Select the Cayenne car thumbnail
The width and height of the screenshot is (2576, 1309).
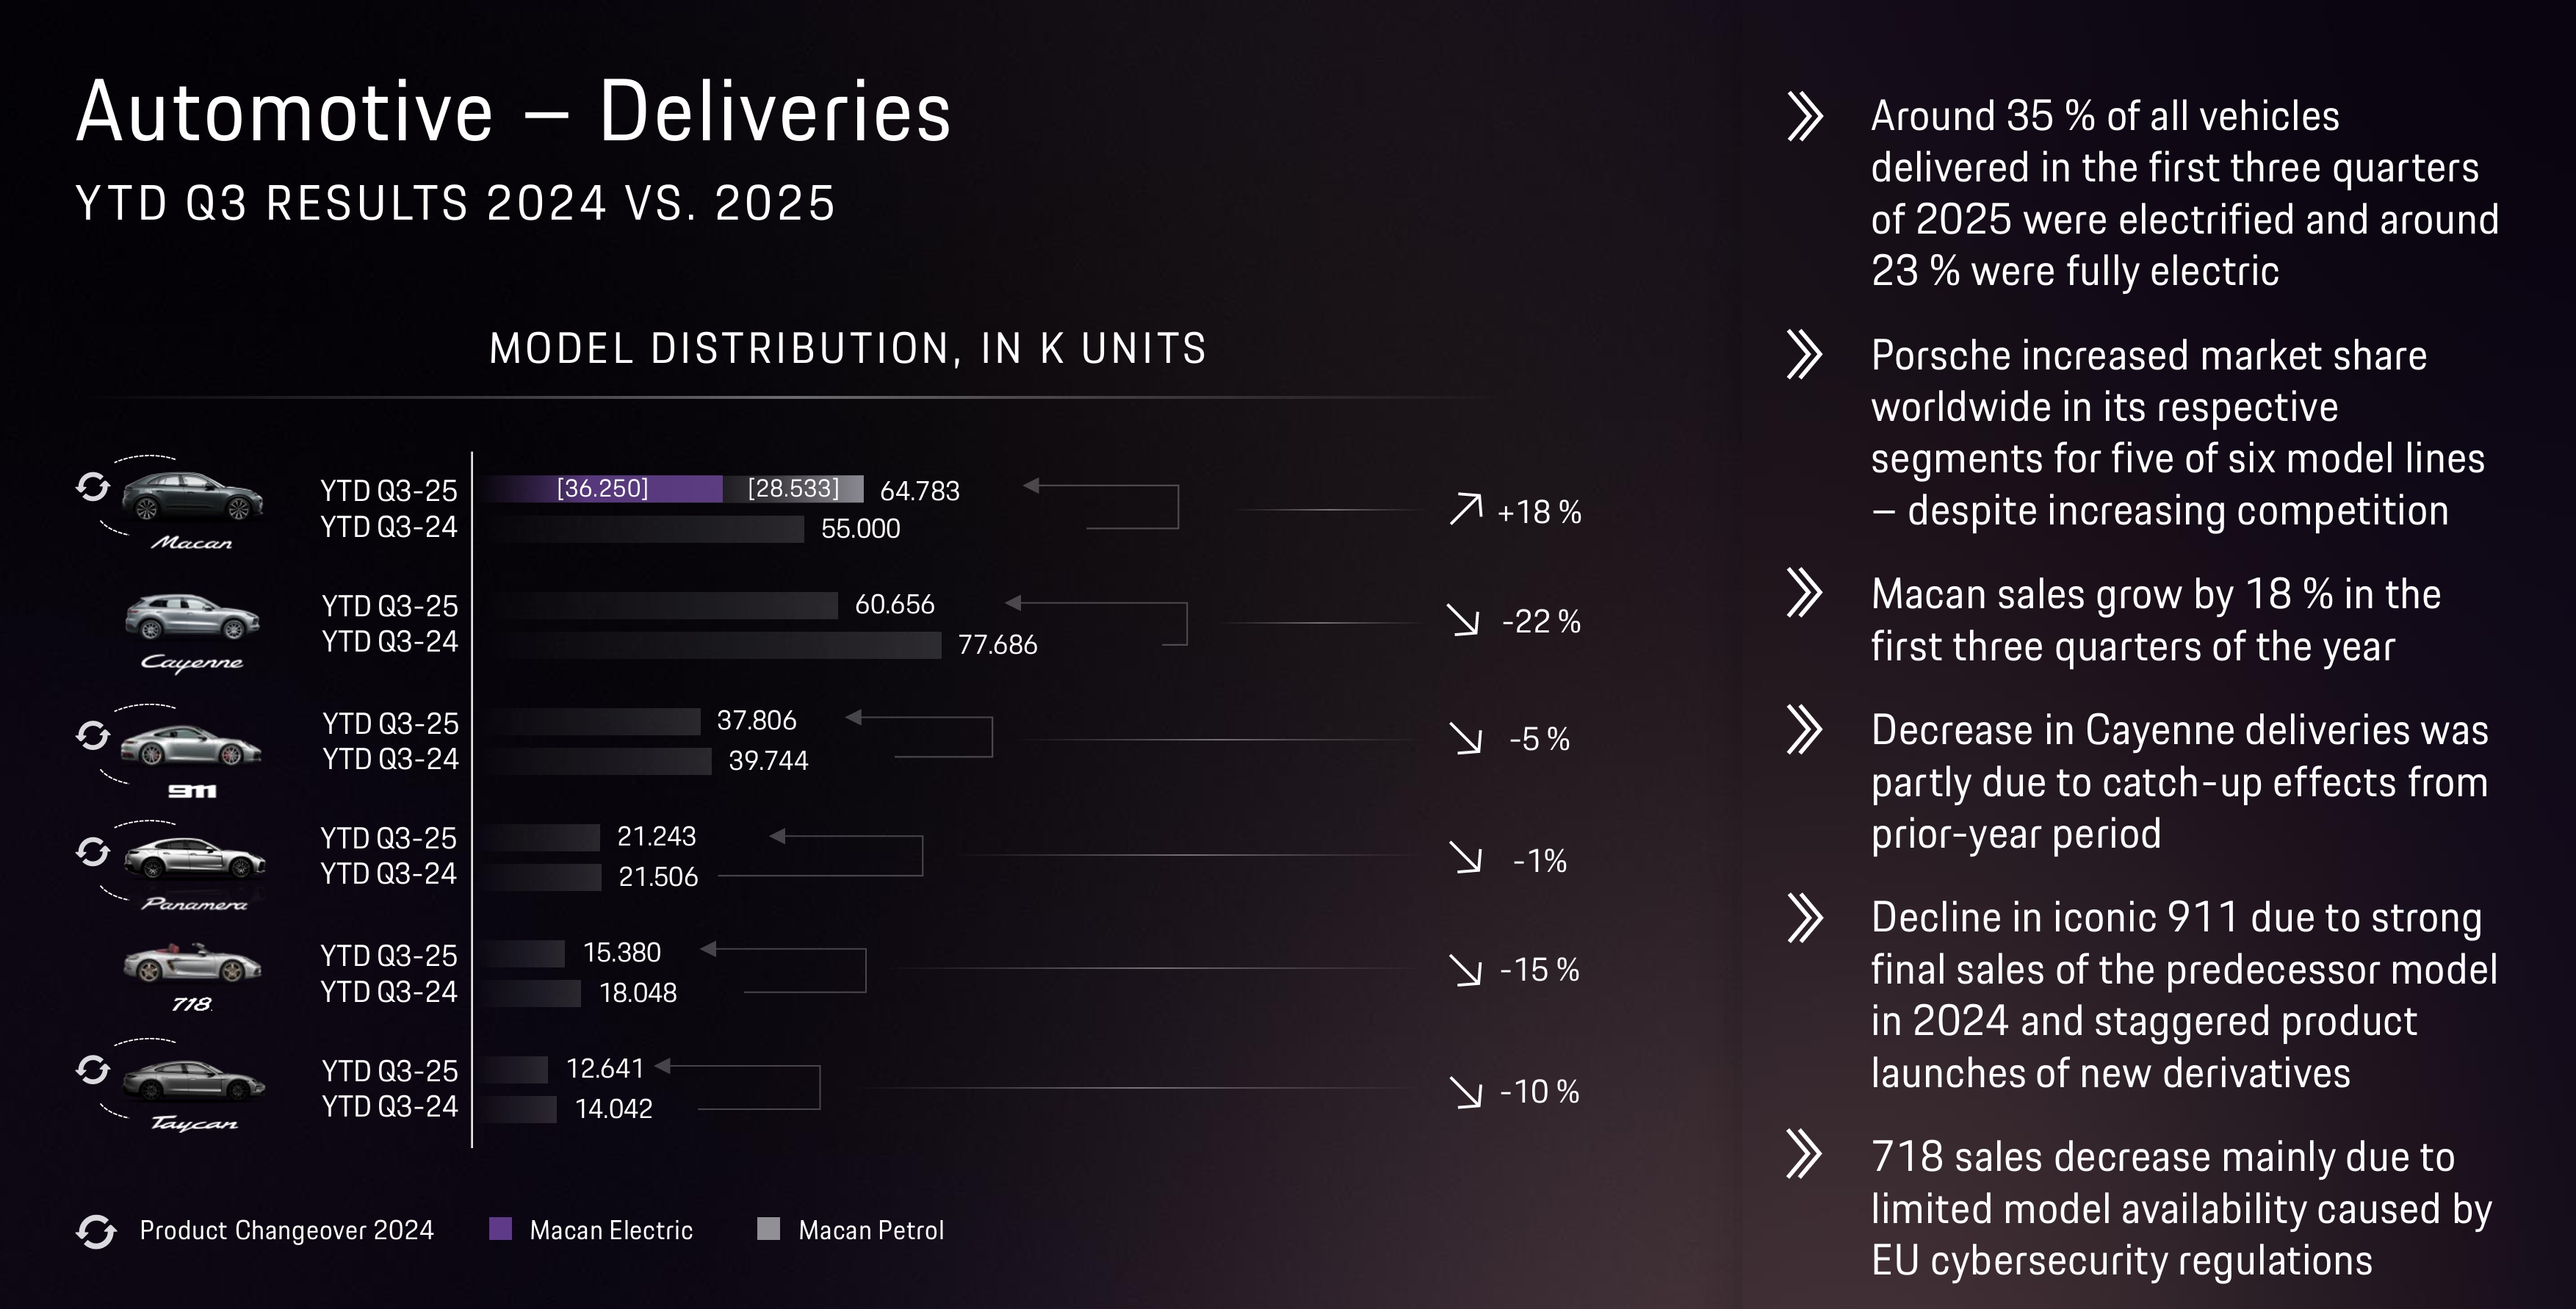(192, 617)
